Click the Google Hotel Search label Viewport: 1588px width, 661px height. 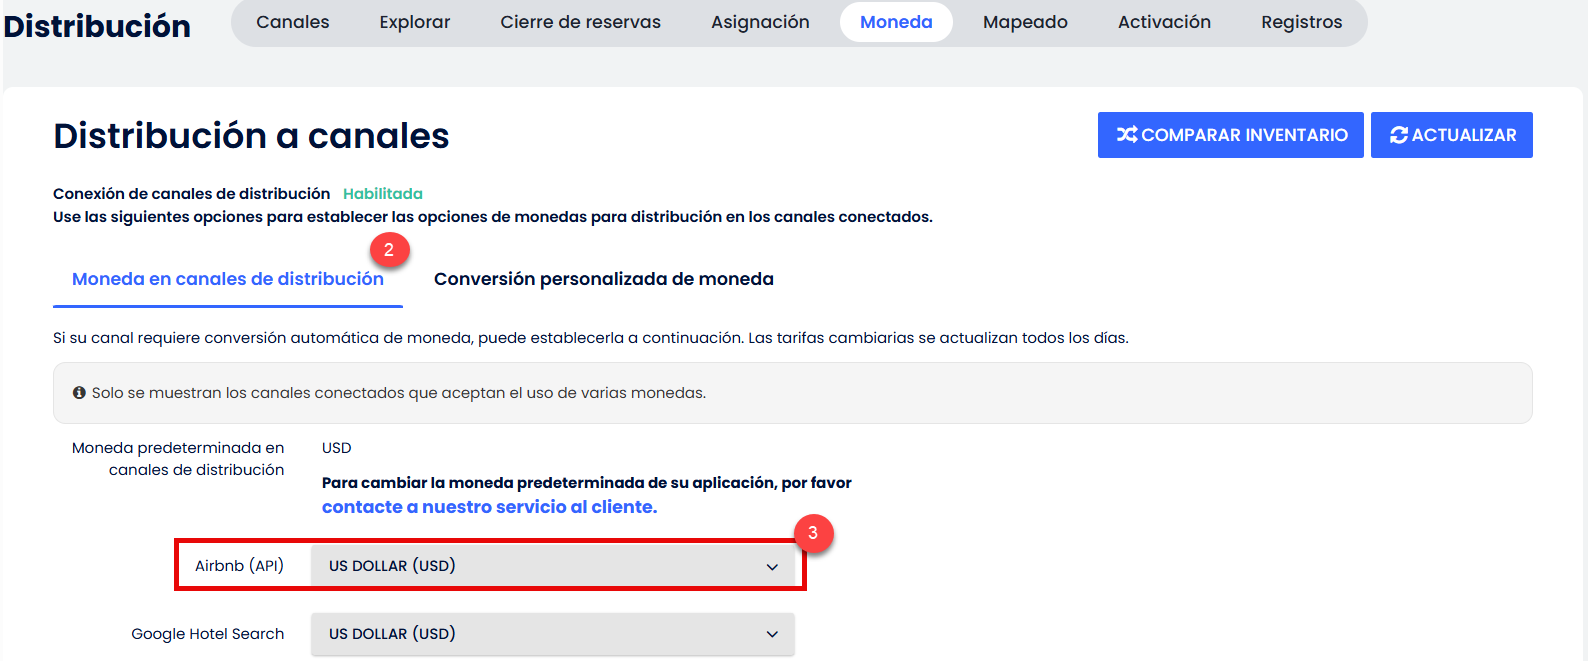tap(208, 634)
